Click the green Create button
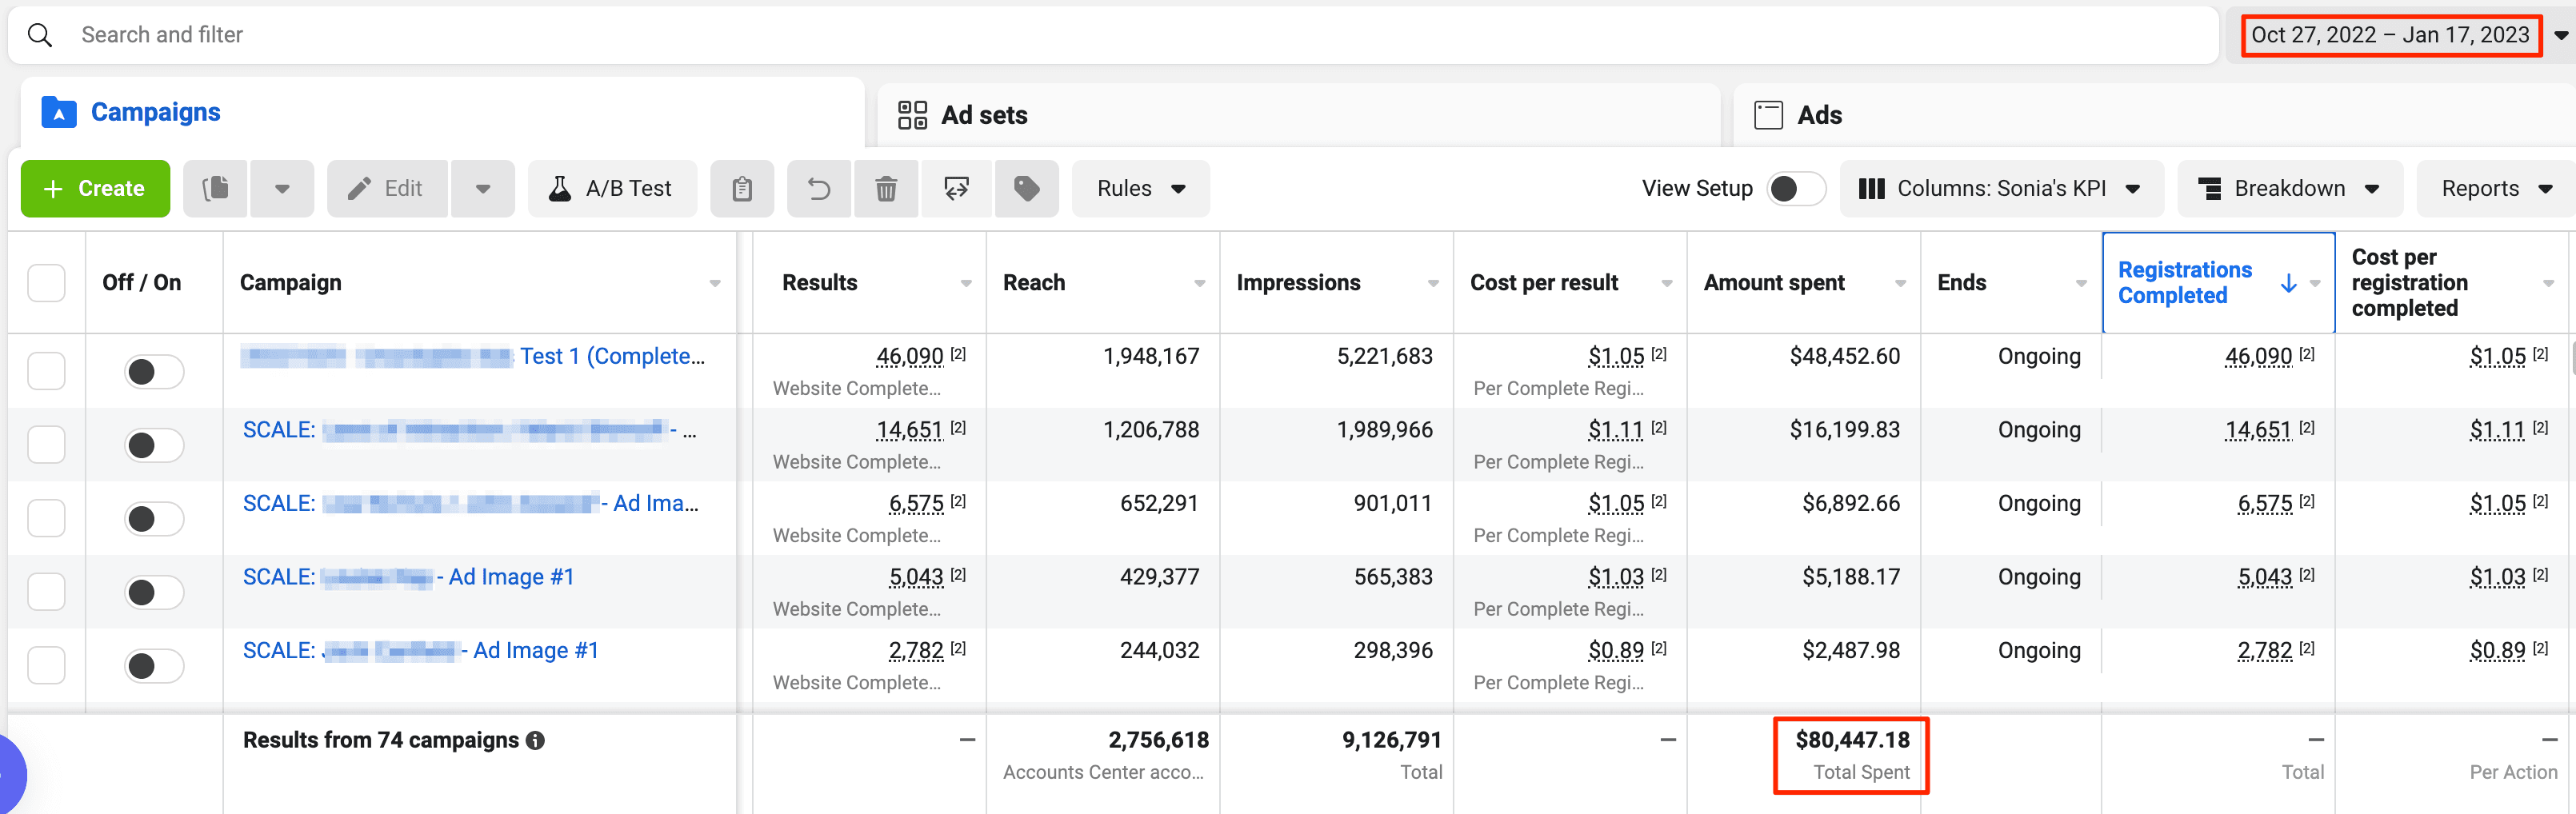 pyautogui.click(x=95, y=188)
